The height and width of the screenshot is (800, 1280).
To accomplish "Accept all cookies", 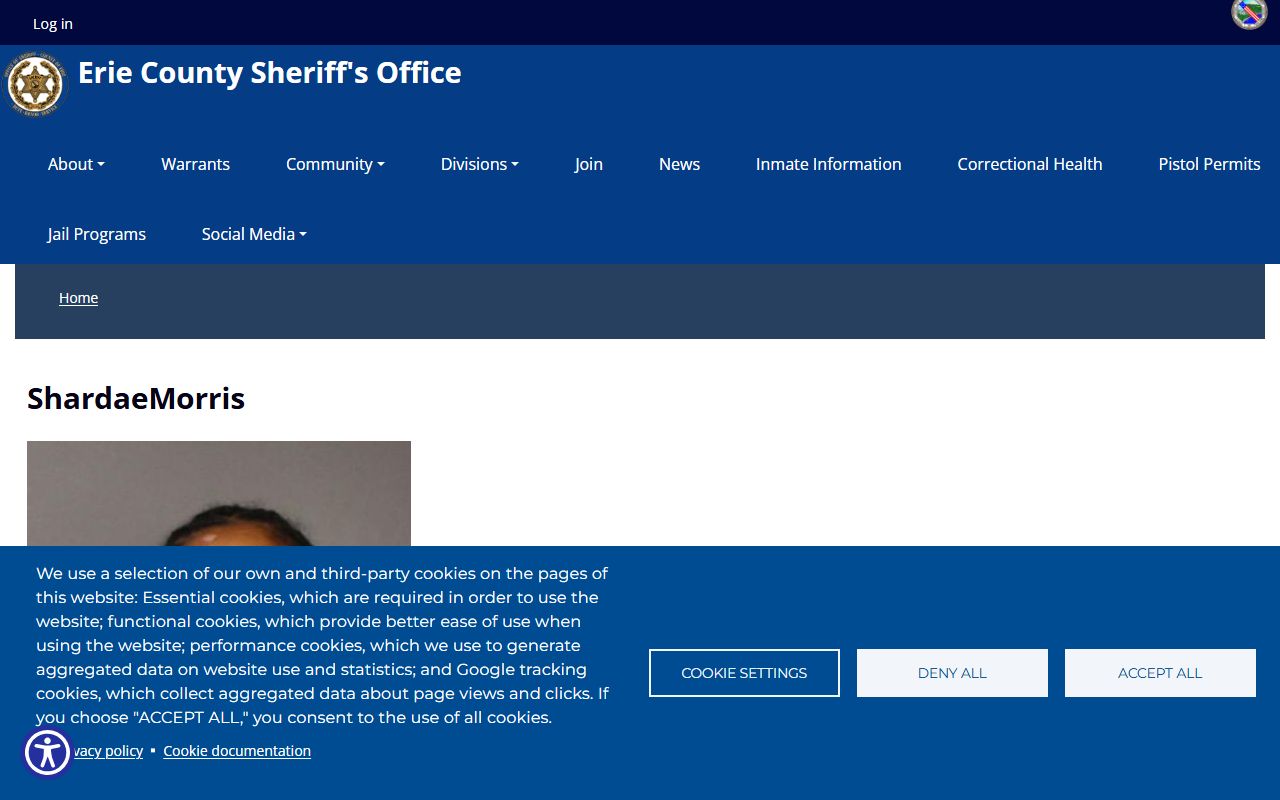I will pyautogui.click(x=1160, y=673).
